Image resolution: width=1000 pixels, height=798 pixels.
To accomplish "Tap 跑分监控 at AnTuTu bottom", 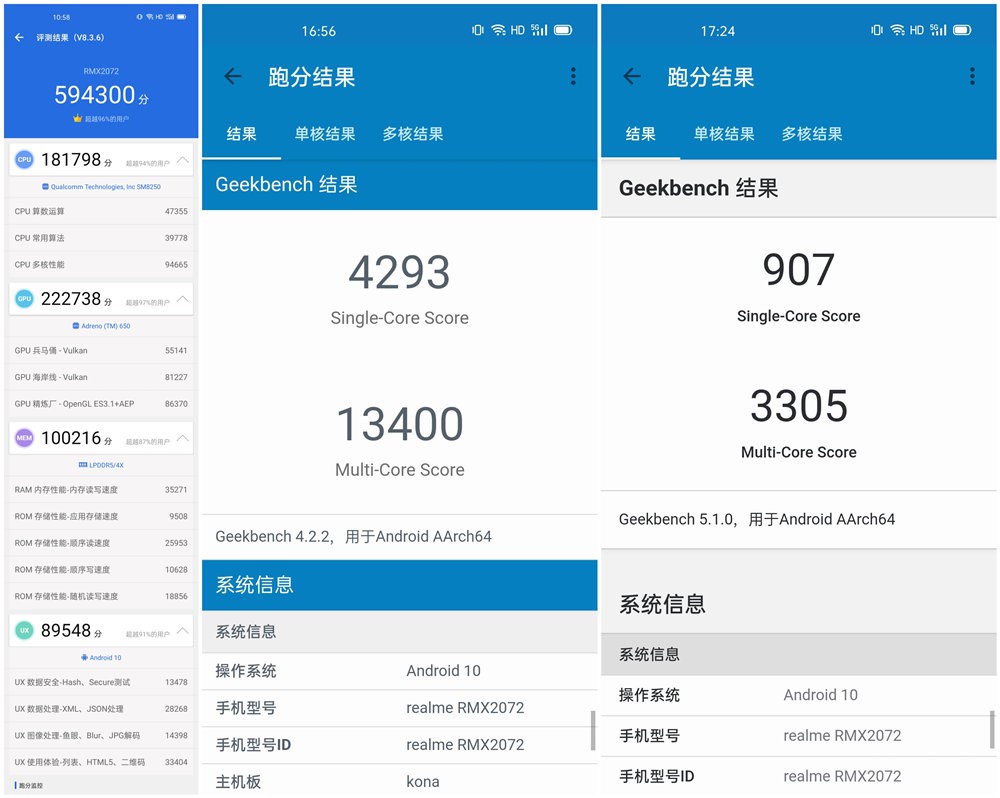I will click(29, 785).
